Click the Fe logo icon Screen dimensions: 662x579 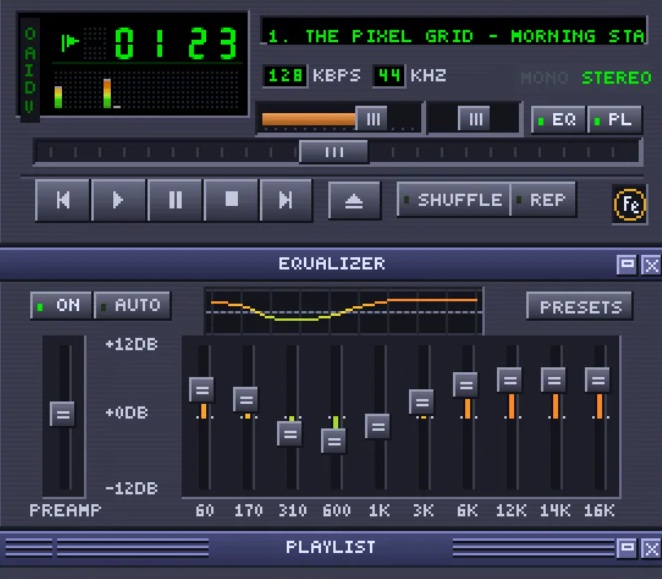point(629,205)
